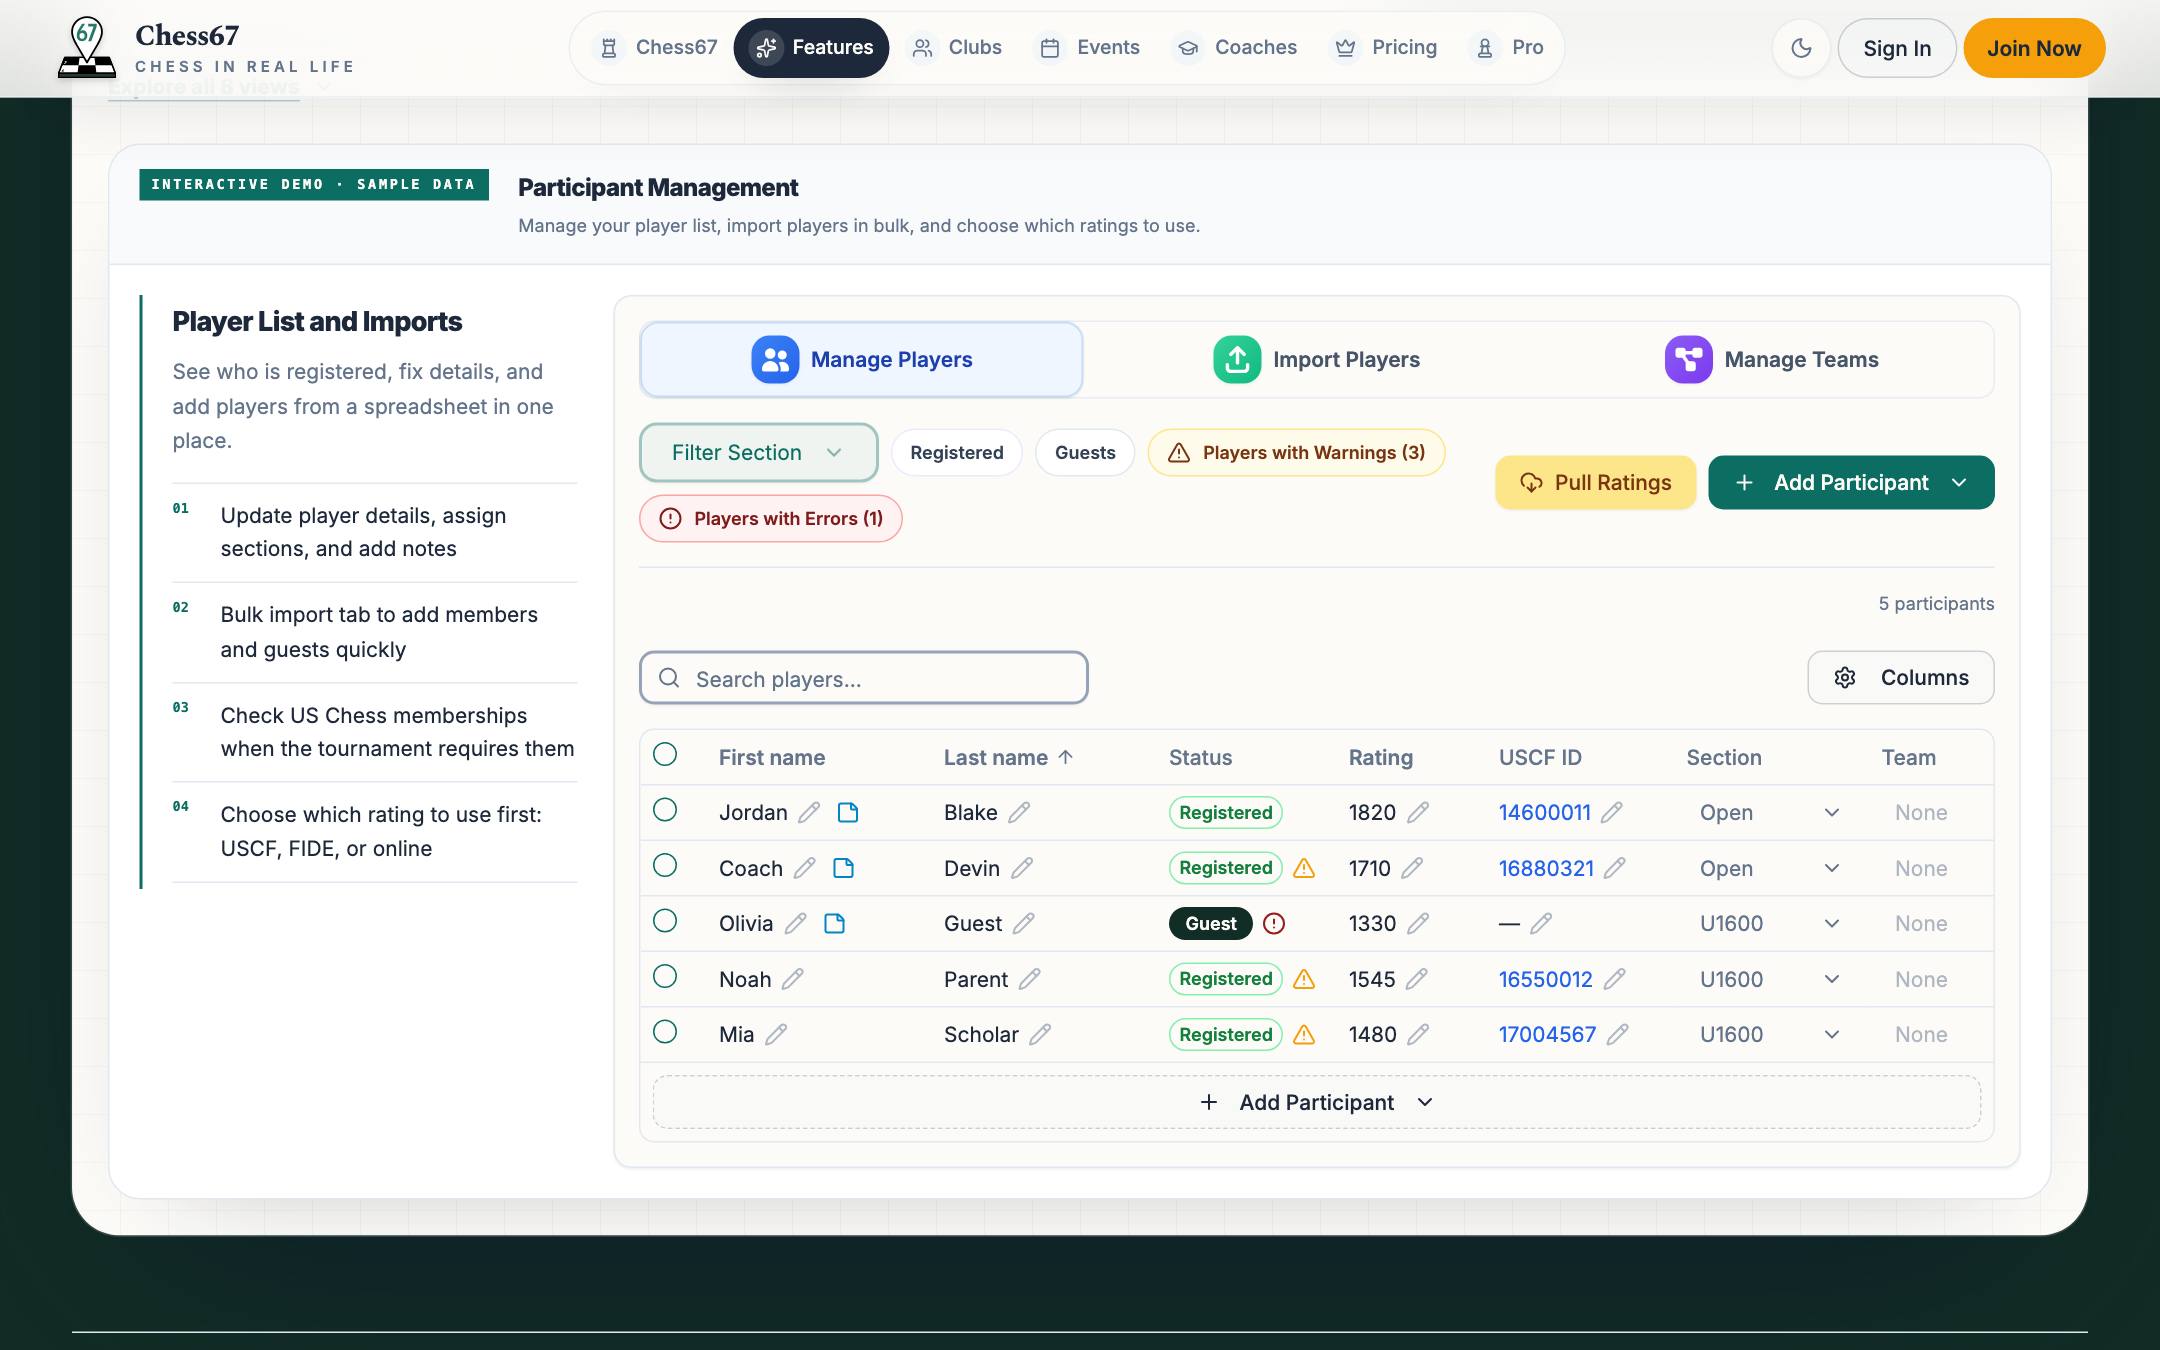Edit Parent last name pencil icon
The width and height of the screenshot is (2160, 1350).
tap(1030, 979)
